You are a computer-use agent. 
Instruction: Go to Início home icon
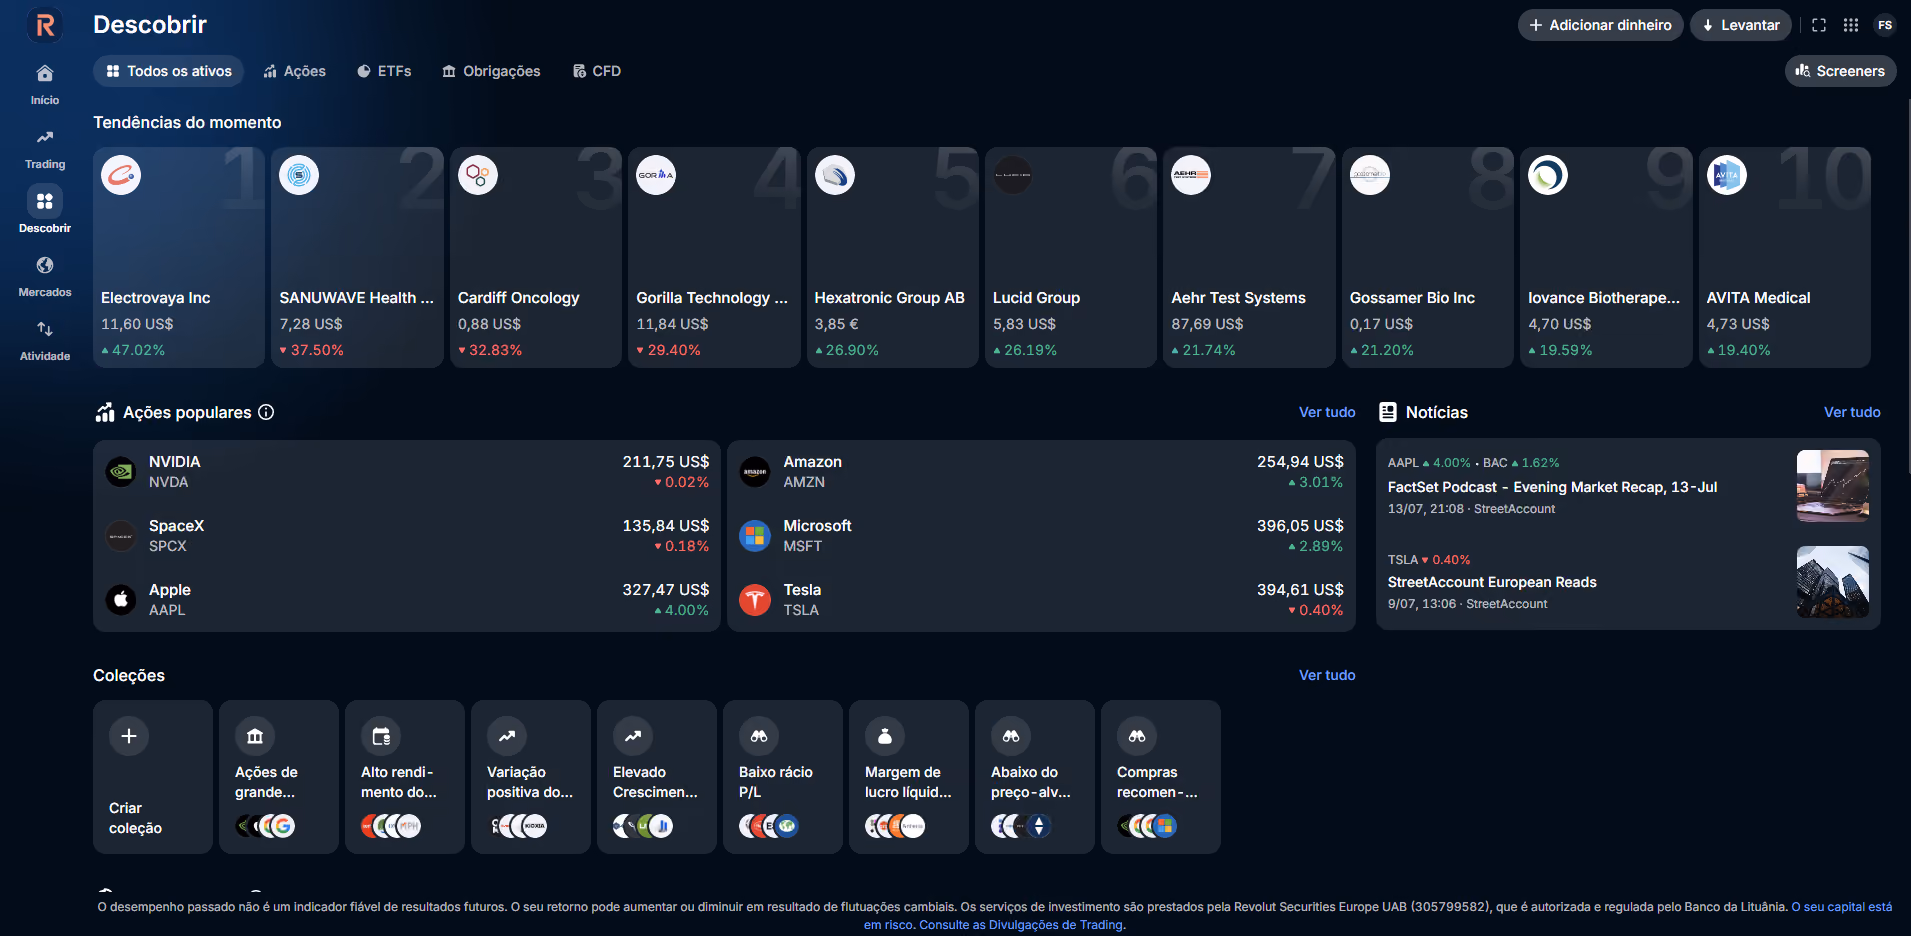pos(45,74)
